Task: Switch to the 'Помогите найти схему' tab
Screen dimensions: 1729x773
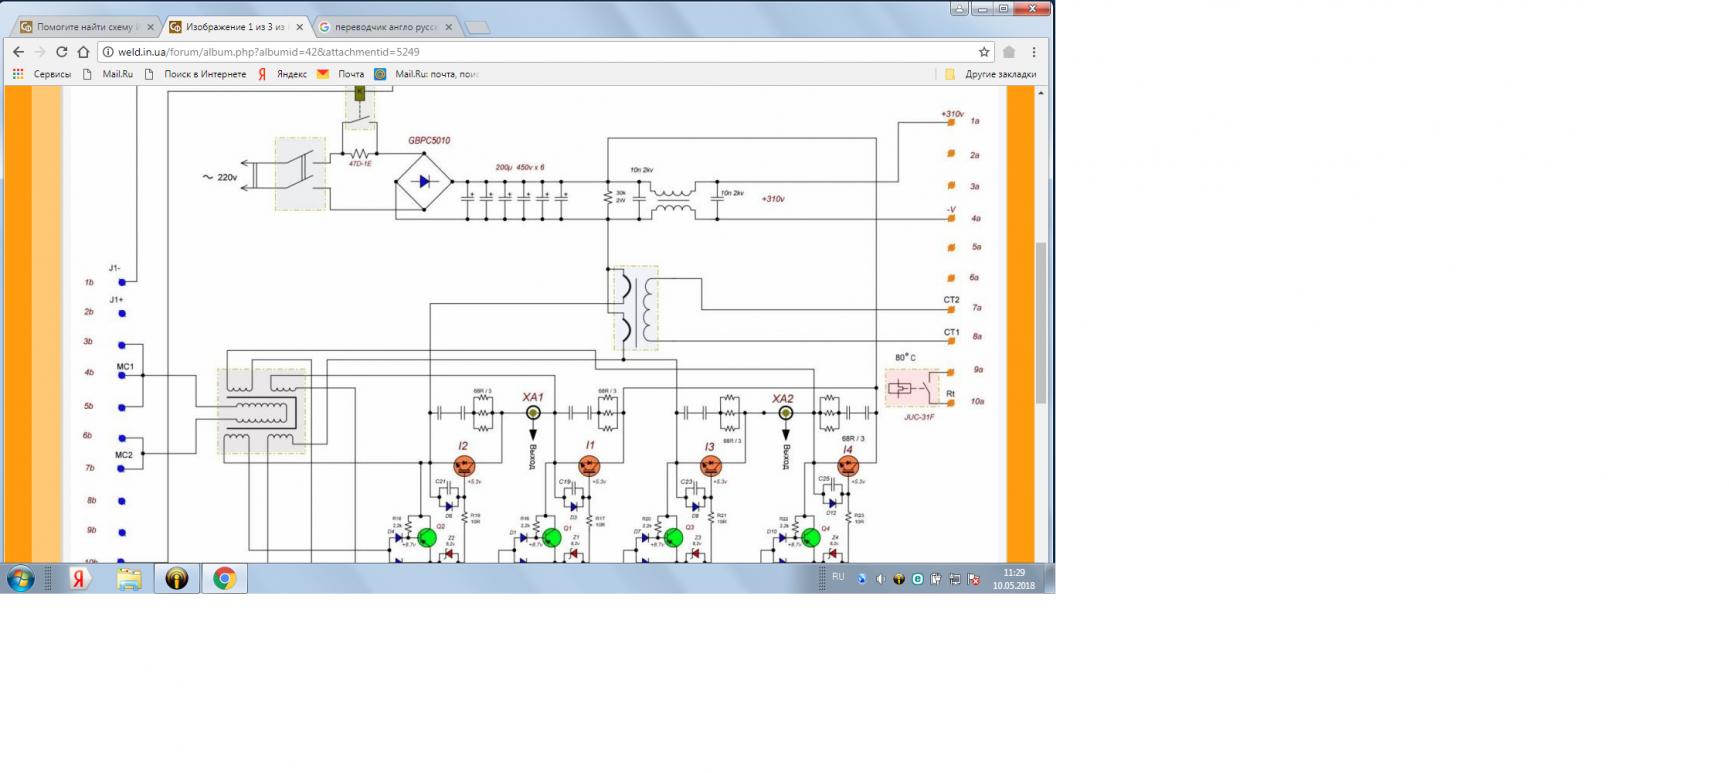Action: tap(86, 27)
